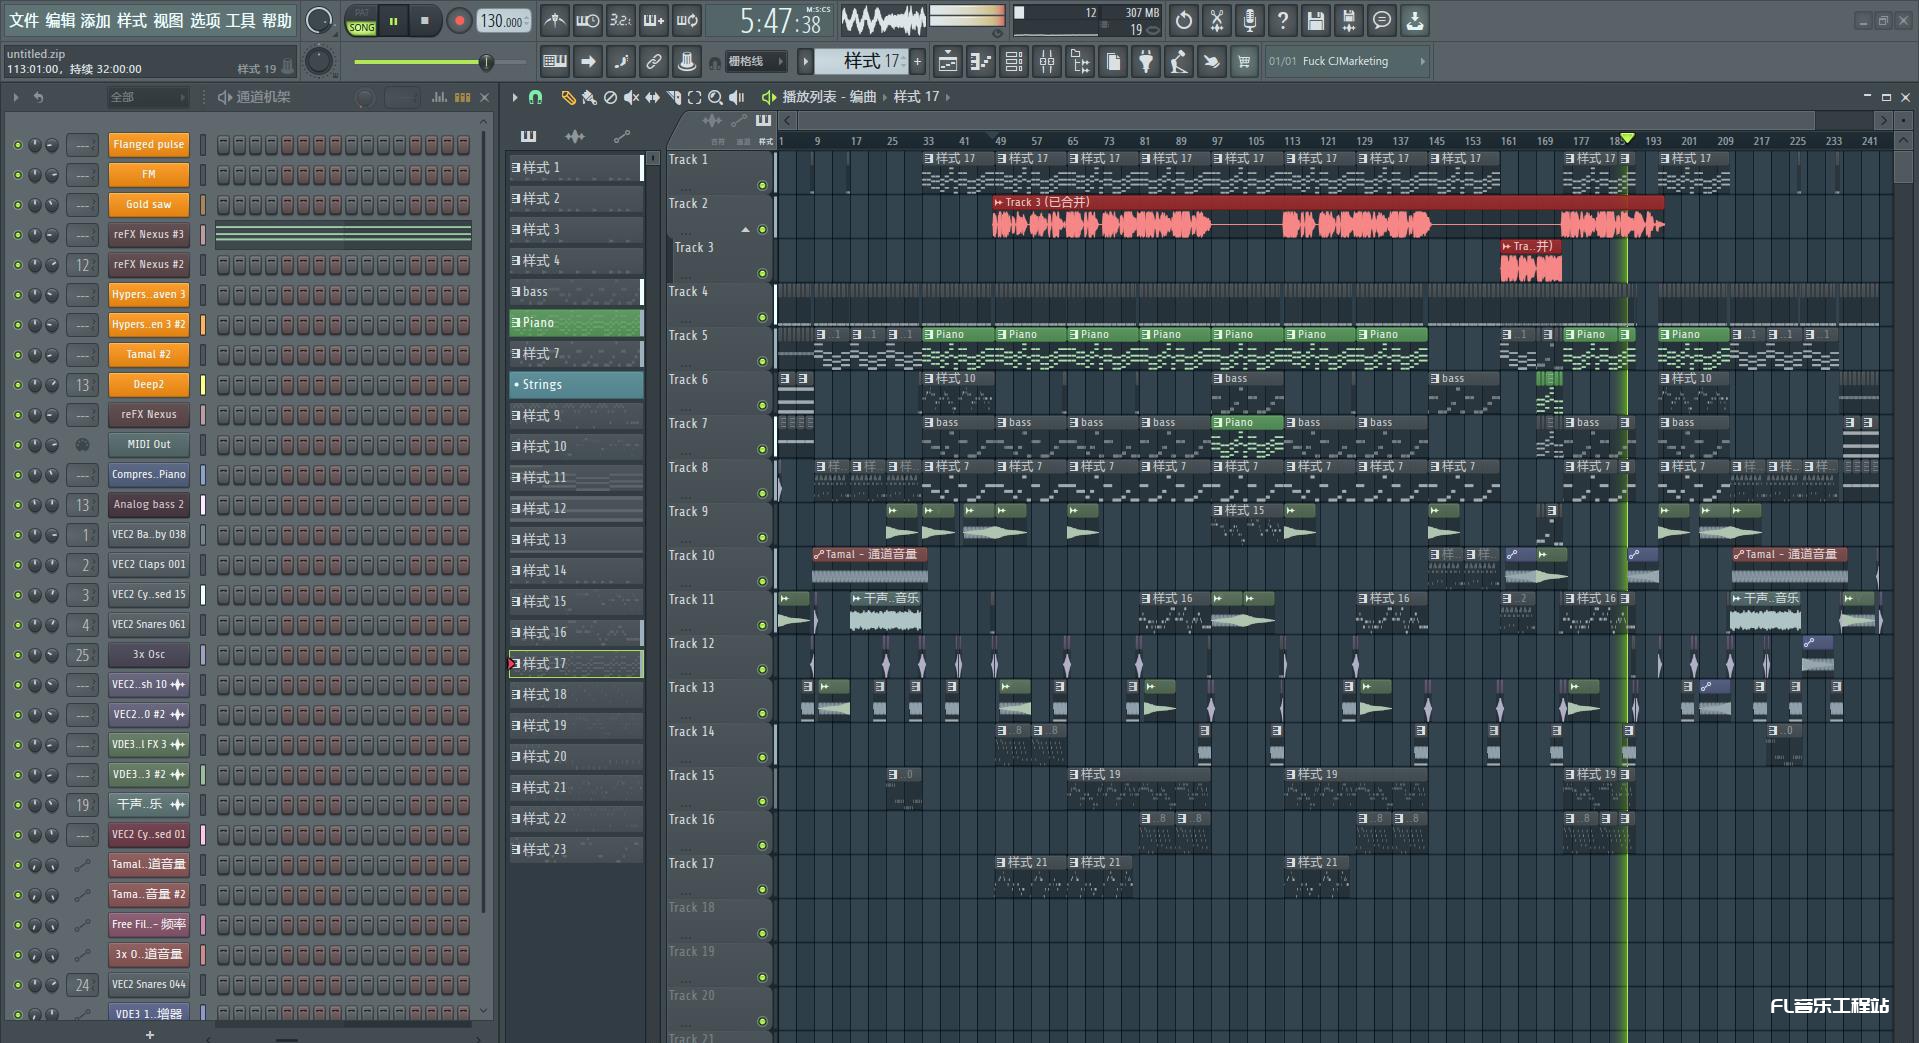Open the mixer window
The width and height of the screenshot is (1919, 1043).
click(1047, 62)
